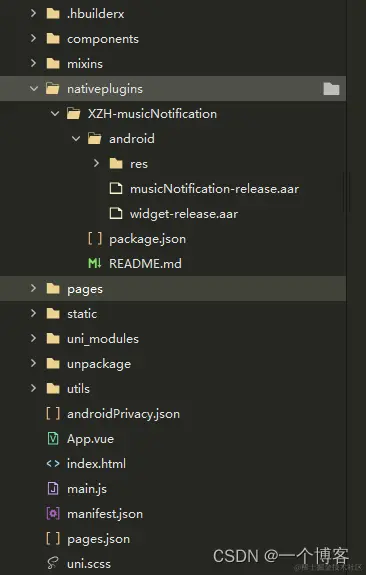Open the pages.json file

click(x=98, y=539)
